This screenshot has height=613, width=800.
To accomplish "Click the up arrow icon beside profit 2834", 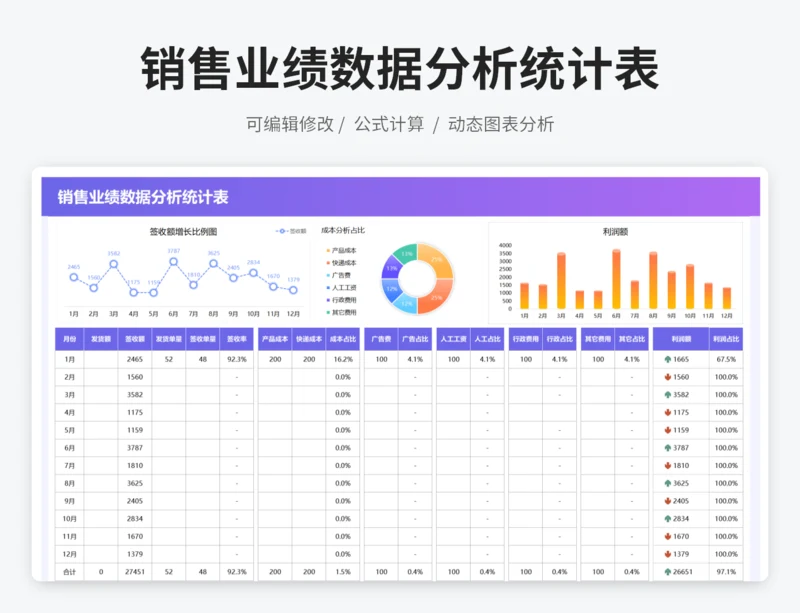I will pos(667,519).
